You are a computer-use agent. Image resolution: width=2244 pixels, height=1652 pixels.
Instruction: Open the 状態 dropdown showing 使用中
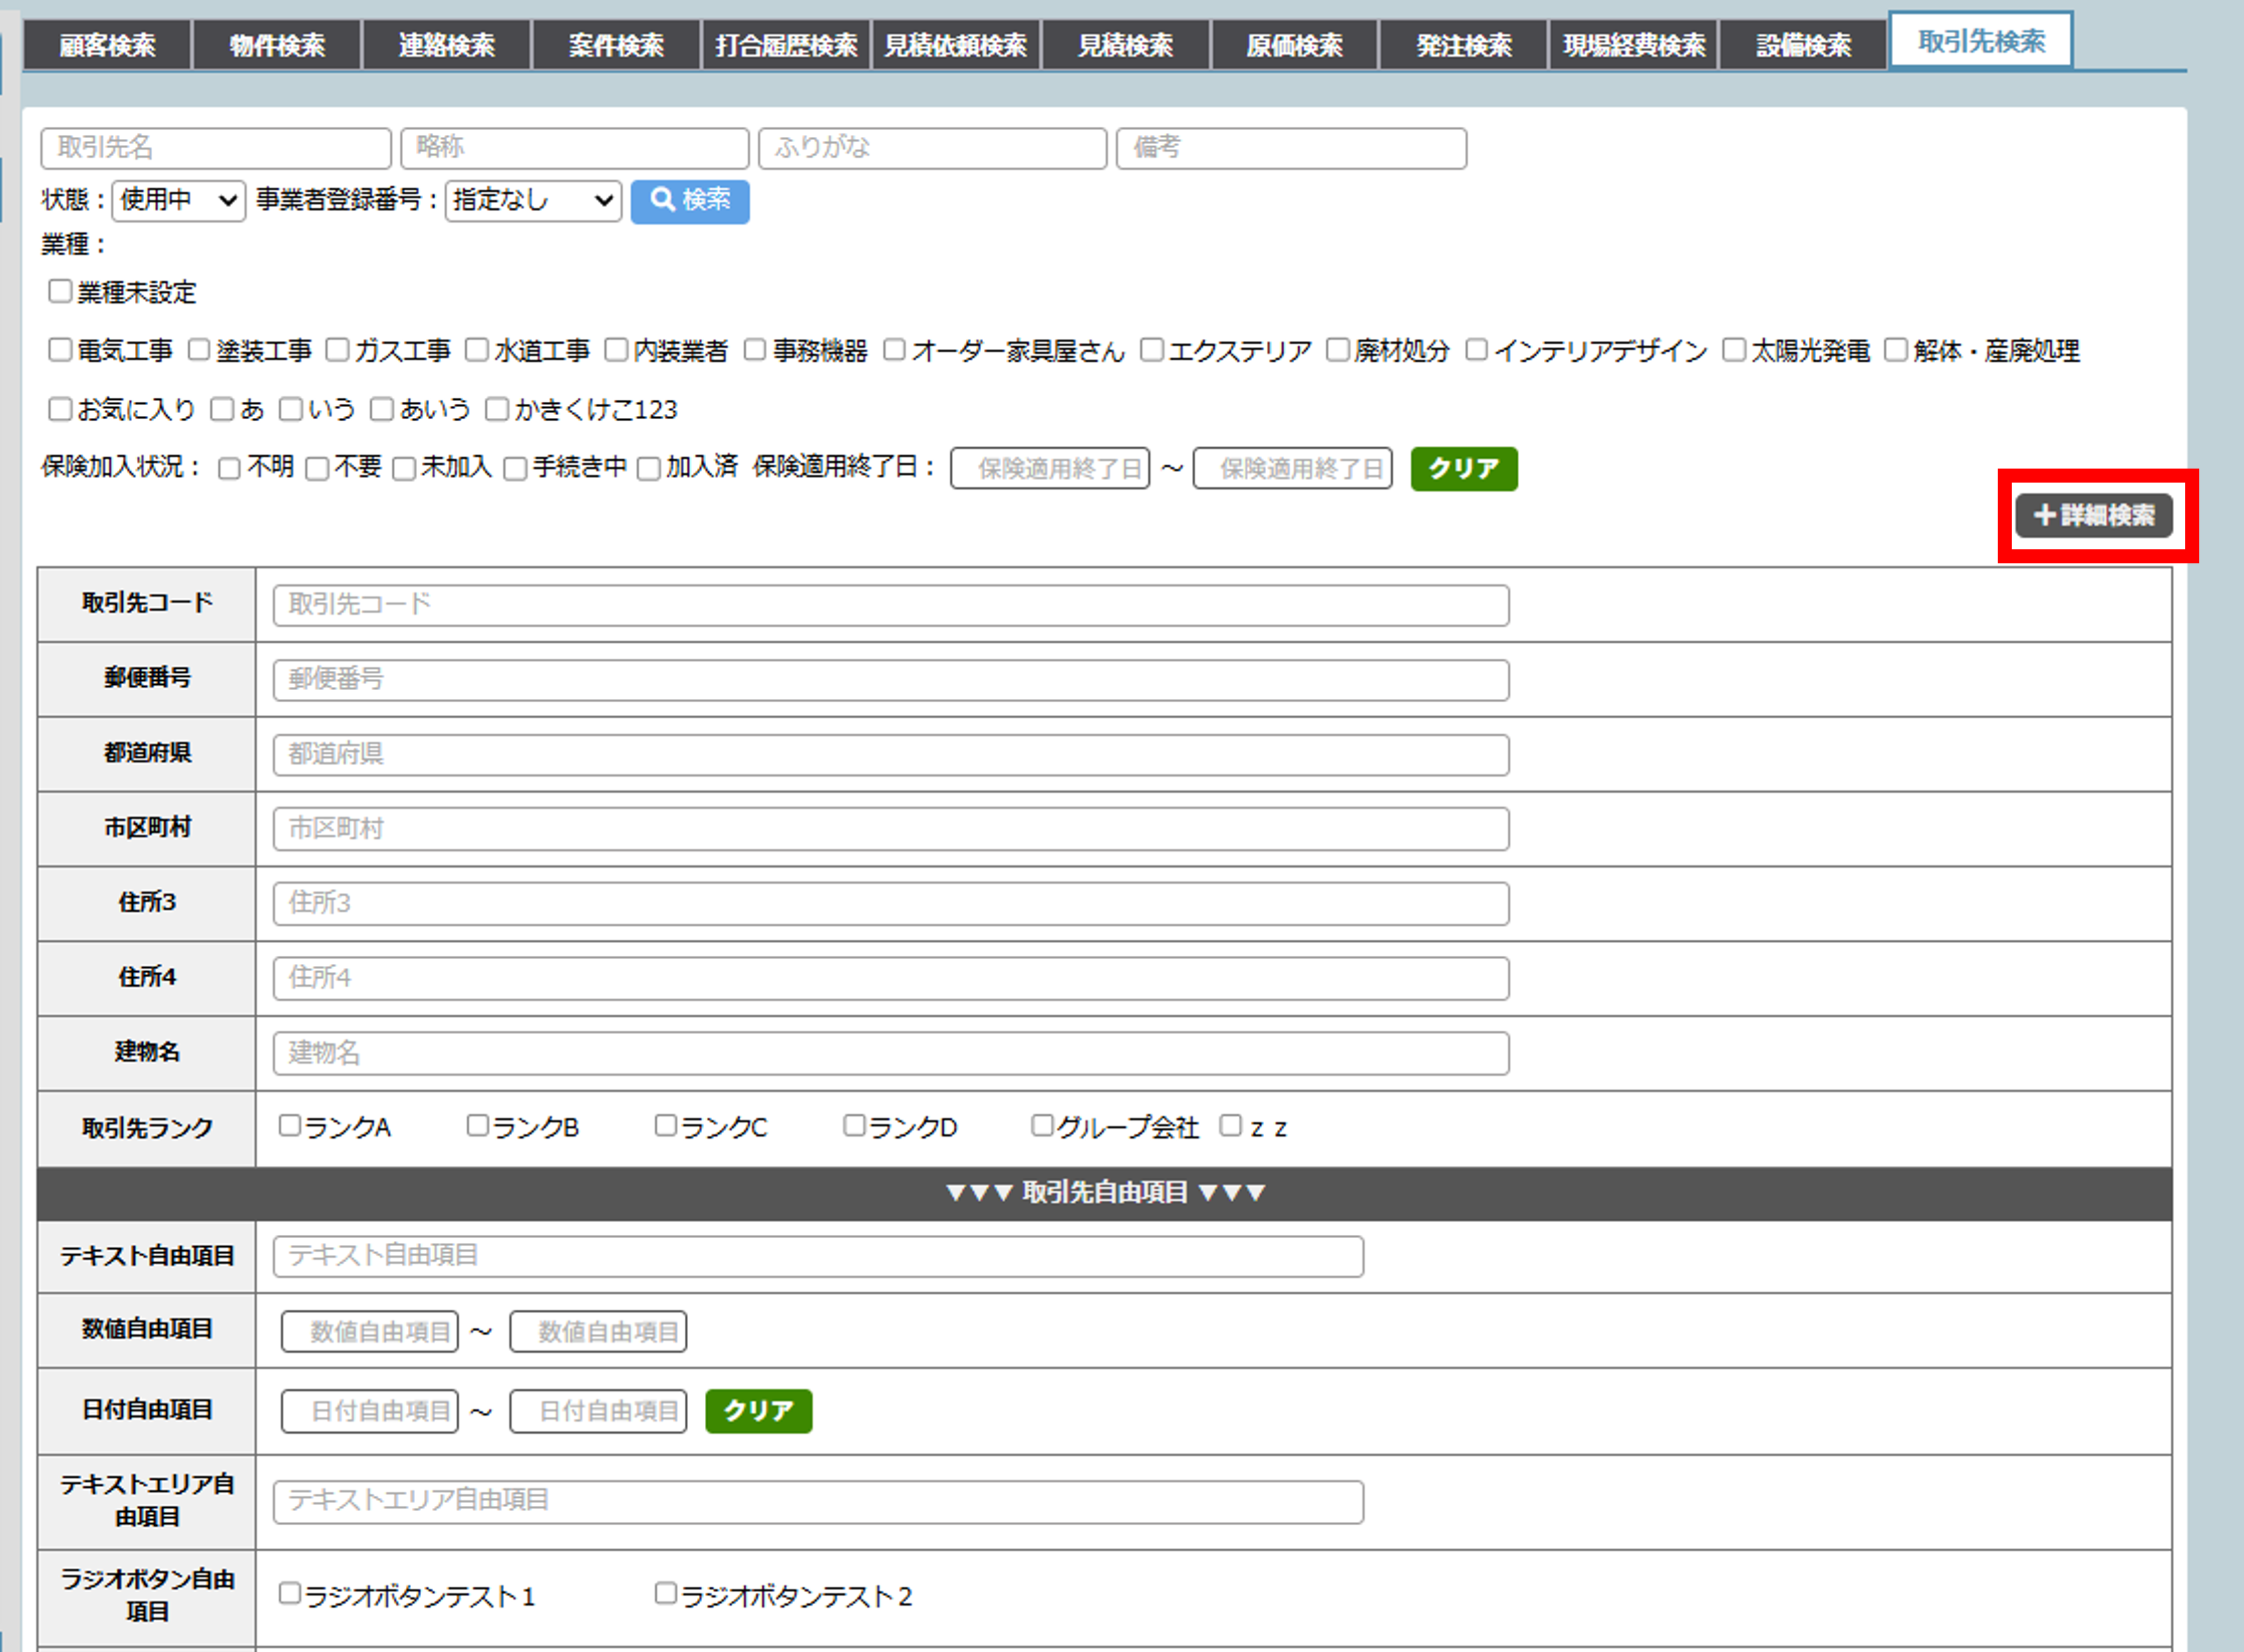coord(178,201)
